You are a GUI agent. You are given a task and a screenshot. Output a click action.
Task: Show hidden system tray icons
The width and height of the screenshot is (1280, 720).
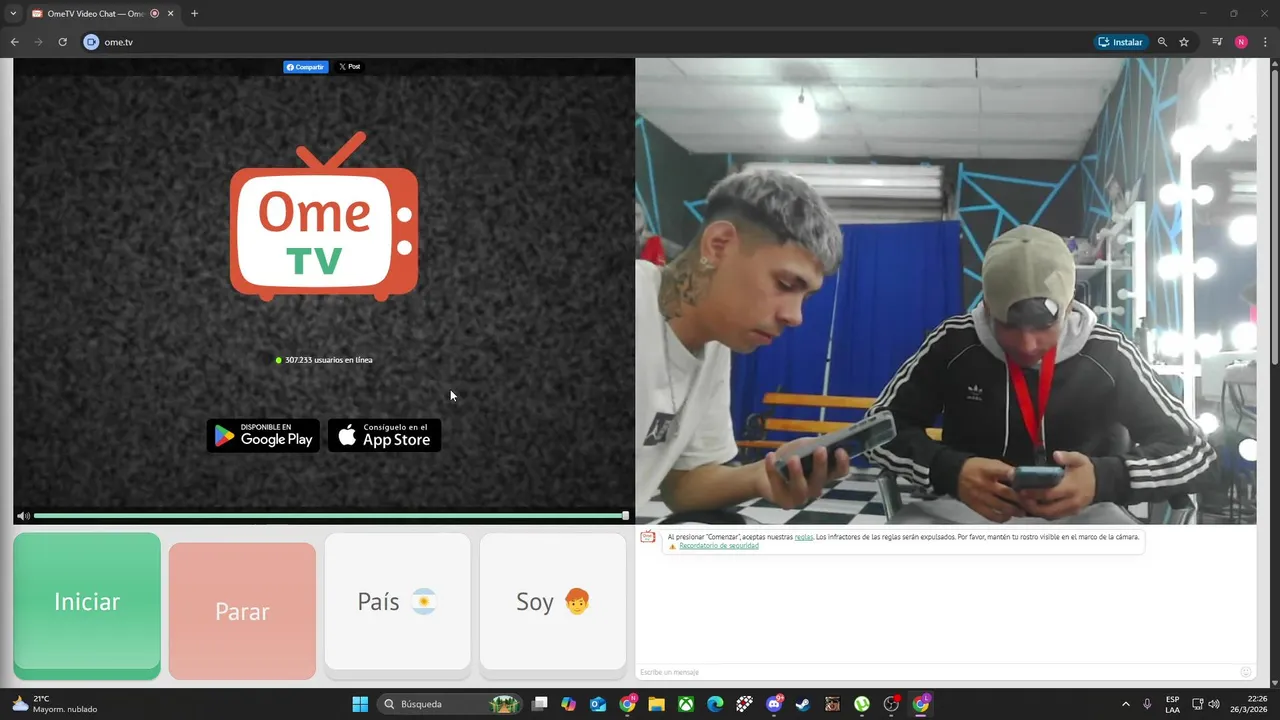pyautogui.click(x=1125, y=704)
